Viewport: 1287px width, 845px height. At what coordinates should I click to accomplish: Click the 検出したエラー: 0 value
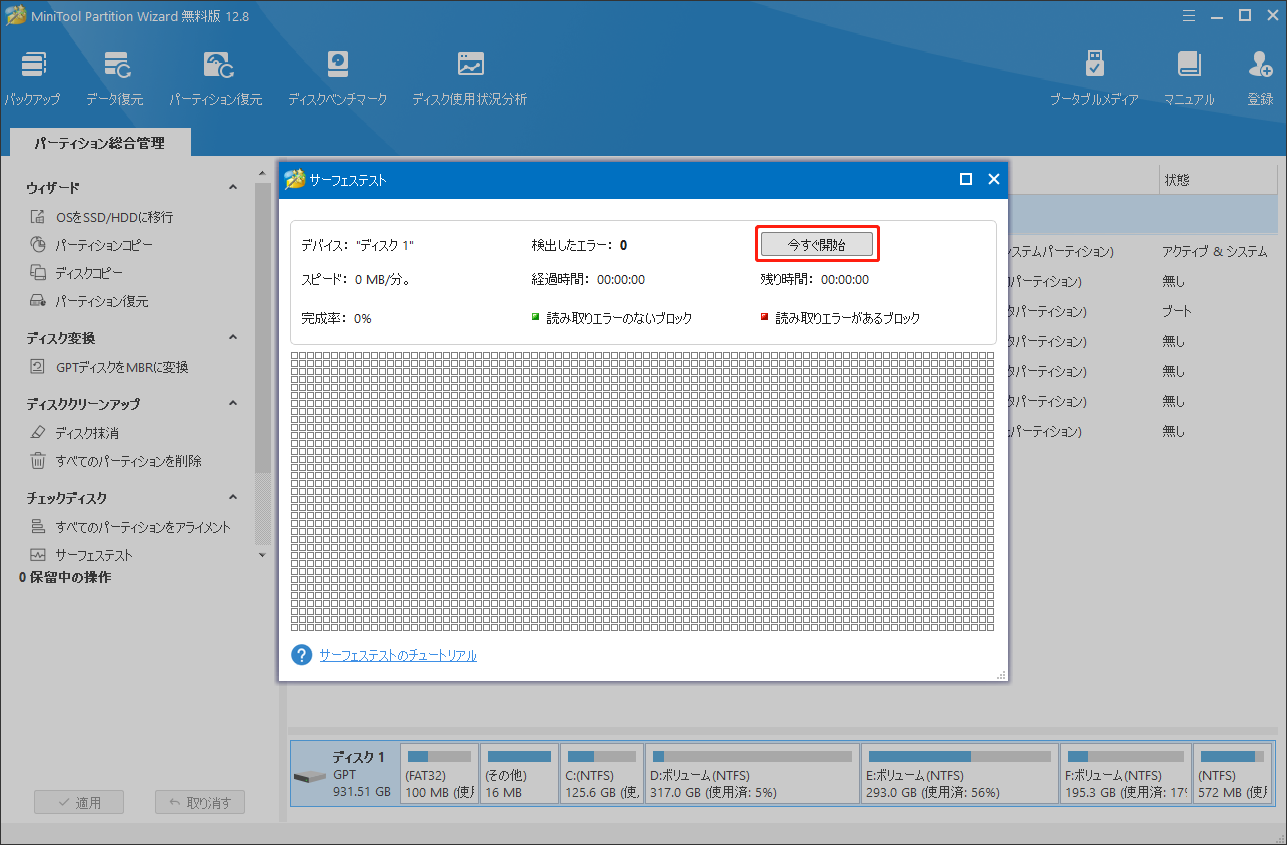coord(579,245)
